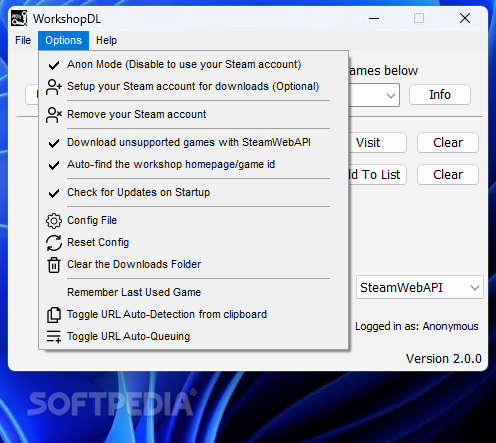Click the Clear button beside Add To List
The width and height of the screenshot is (496, 443).
[448, 175]
